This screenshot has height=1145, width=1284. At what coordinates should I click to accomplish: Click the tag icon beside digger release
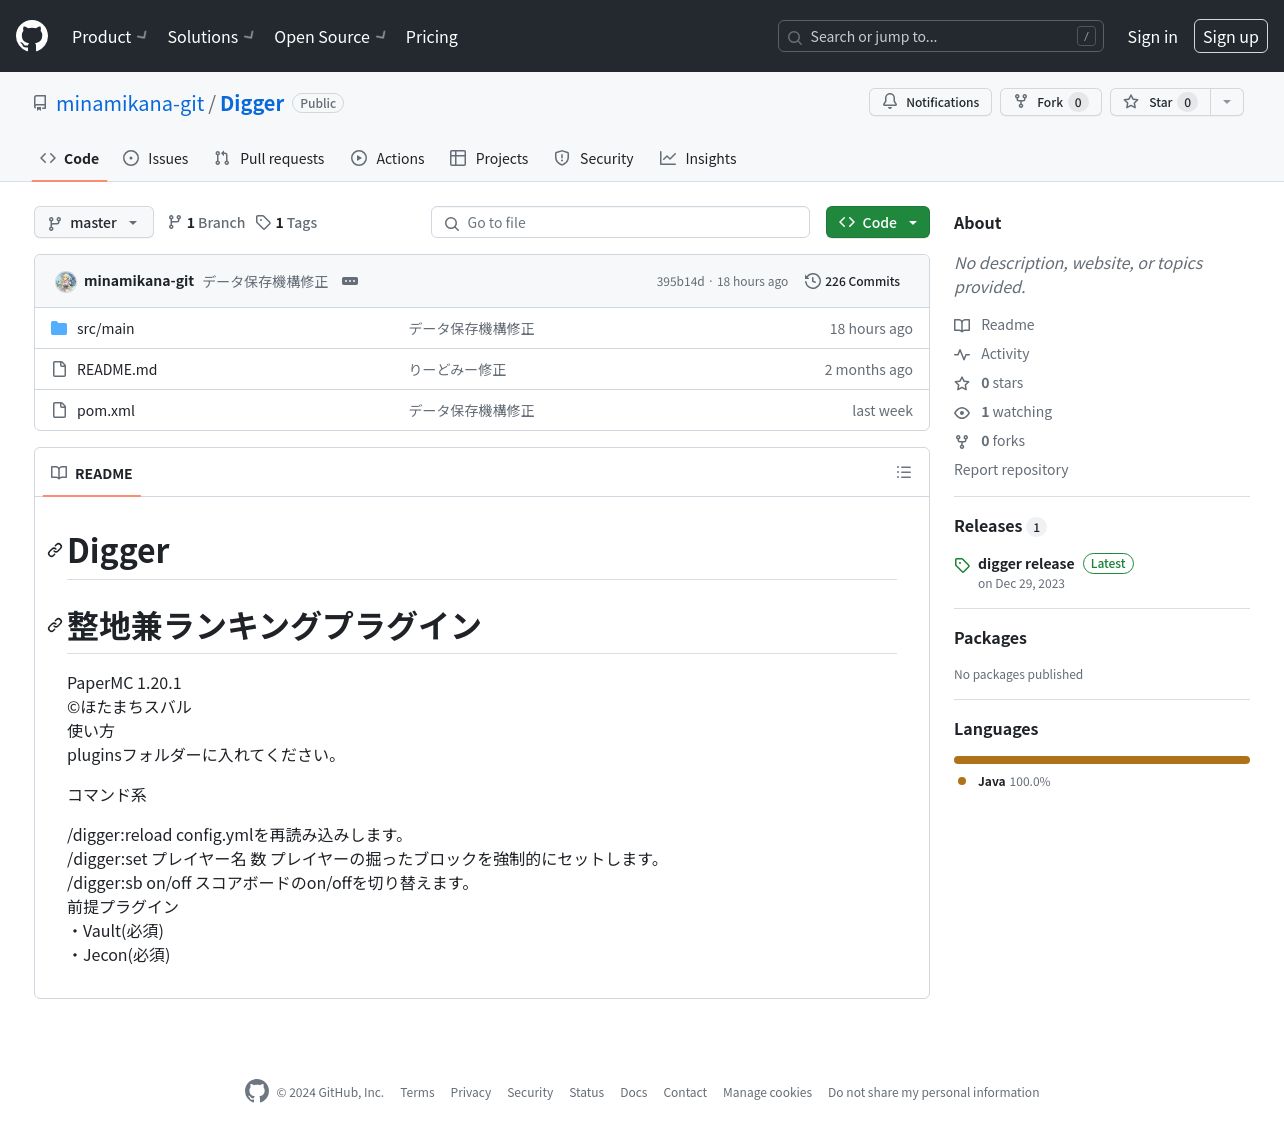point(962,565)
